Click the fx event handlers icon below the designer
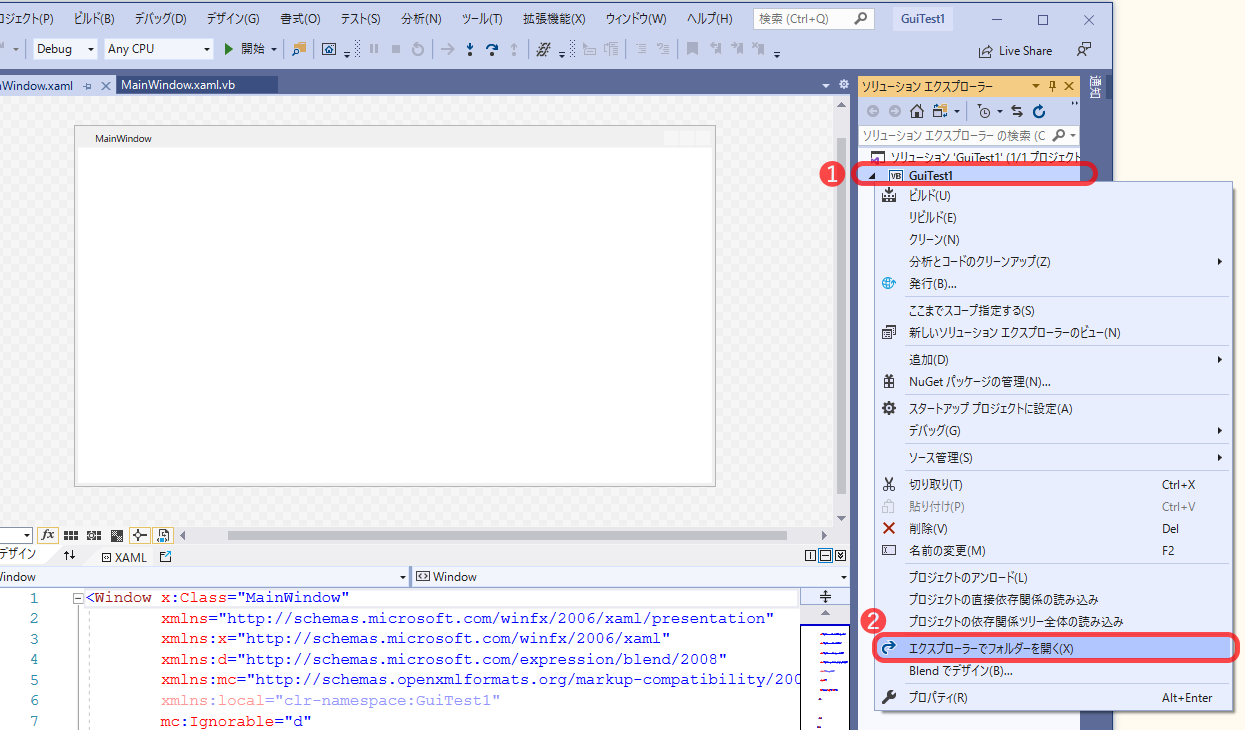The image size is (1245, 731). click(x=48, y=535)
